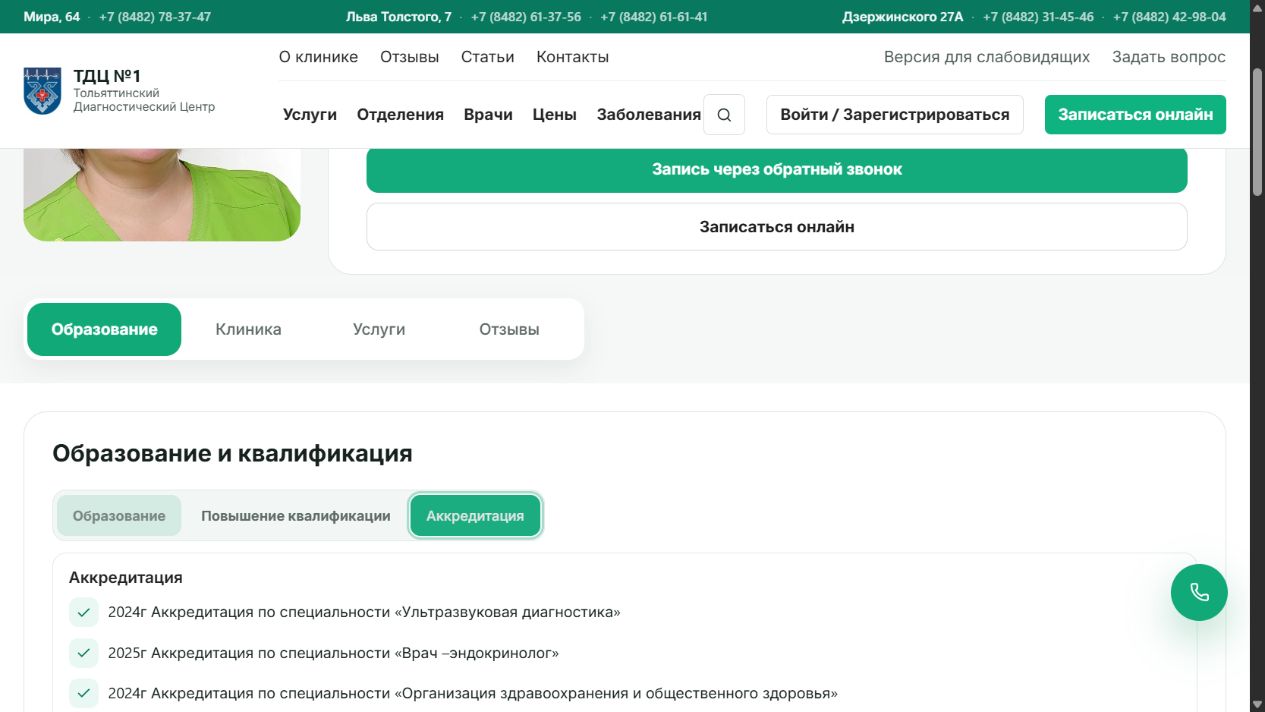The width and height of the screenshot is (1265, 712).
Task: Open the Цены menu item
Action: [554, 115]
